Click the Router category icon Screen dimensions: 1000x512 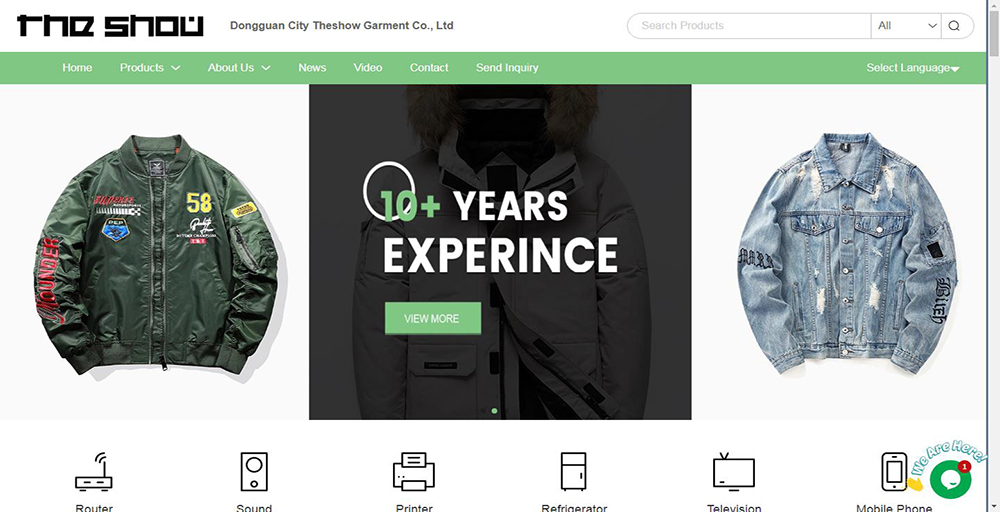tap(94, 472)
